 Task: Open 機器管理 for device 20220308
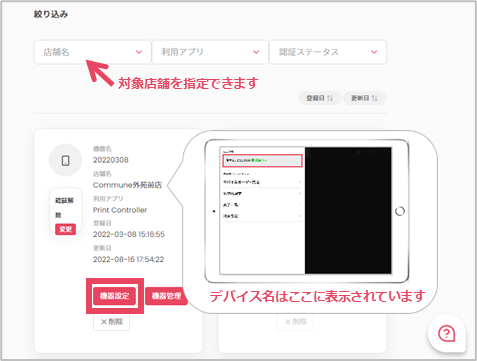(x=166, y=296)
